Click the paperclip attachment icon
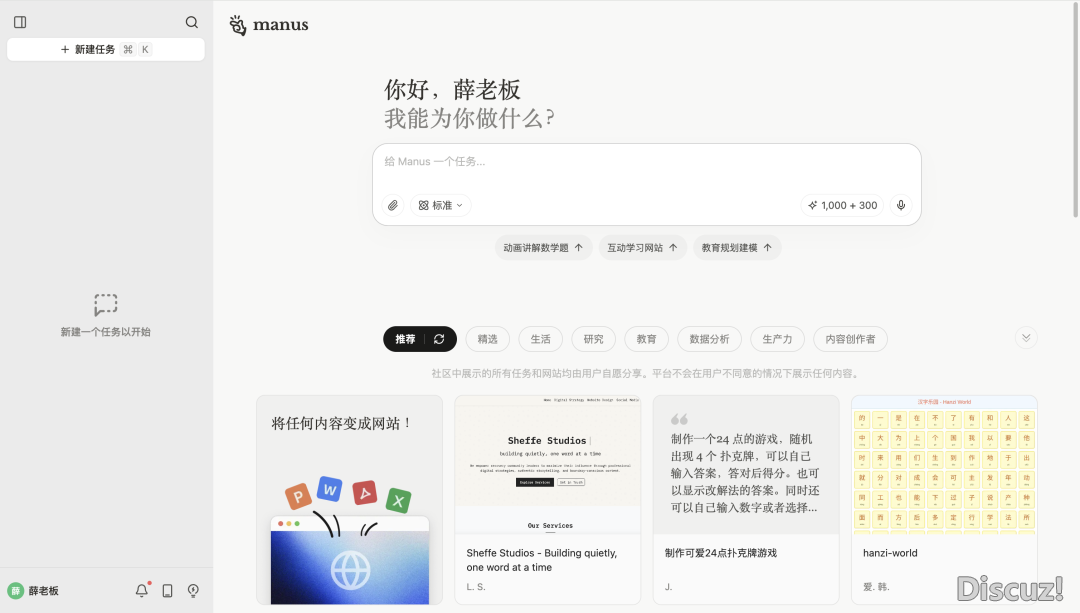The image size is (1080, 613). 393,205
